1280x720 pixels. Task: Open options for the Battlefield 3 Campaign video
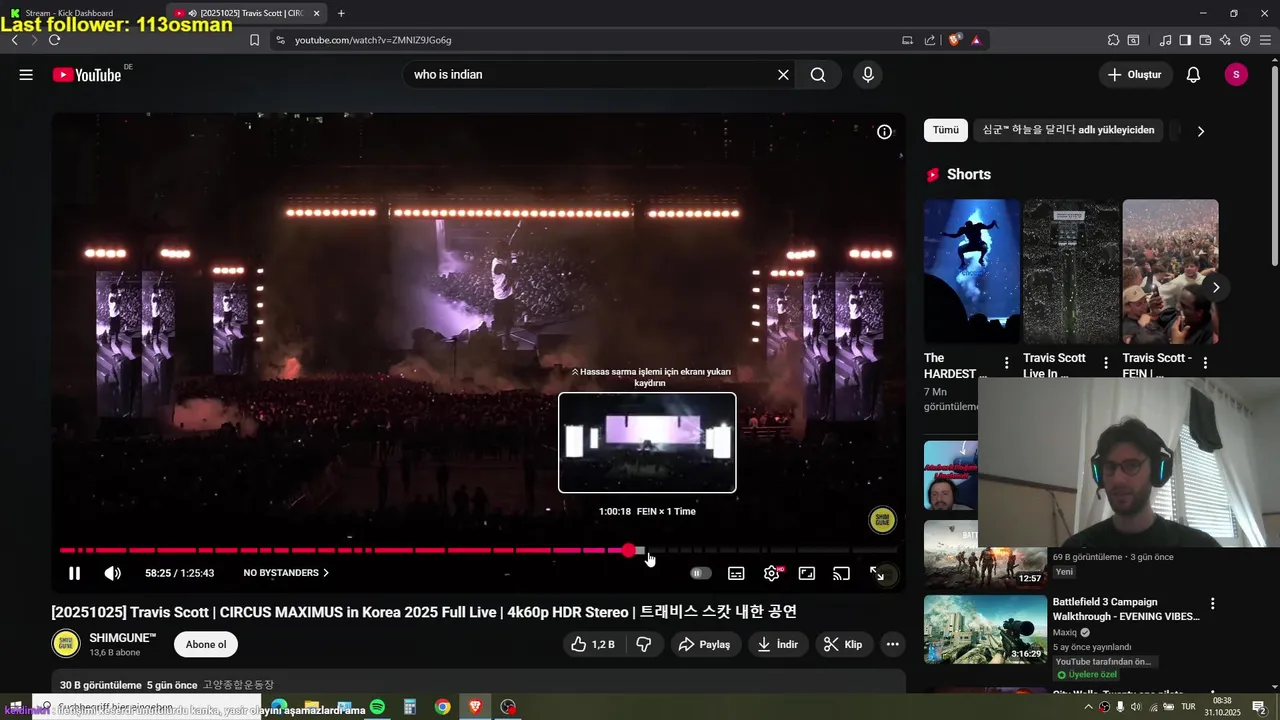[x=1213, y=604]
